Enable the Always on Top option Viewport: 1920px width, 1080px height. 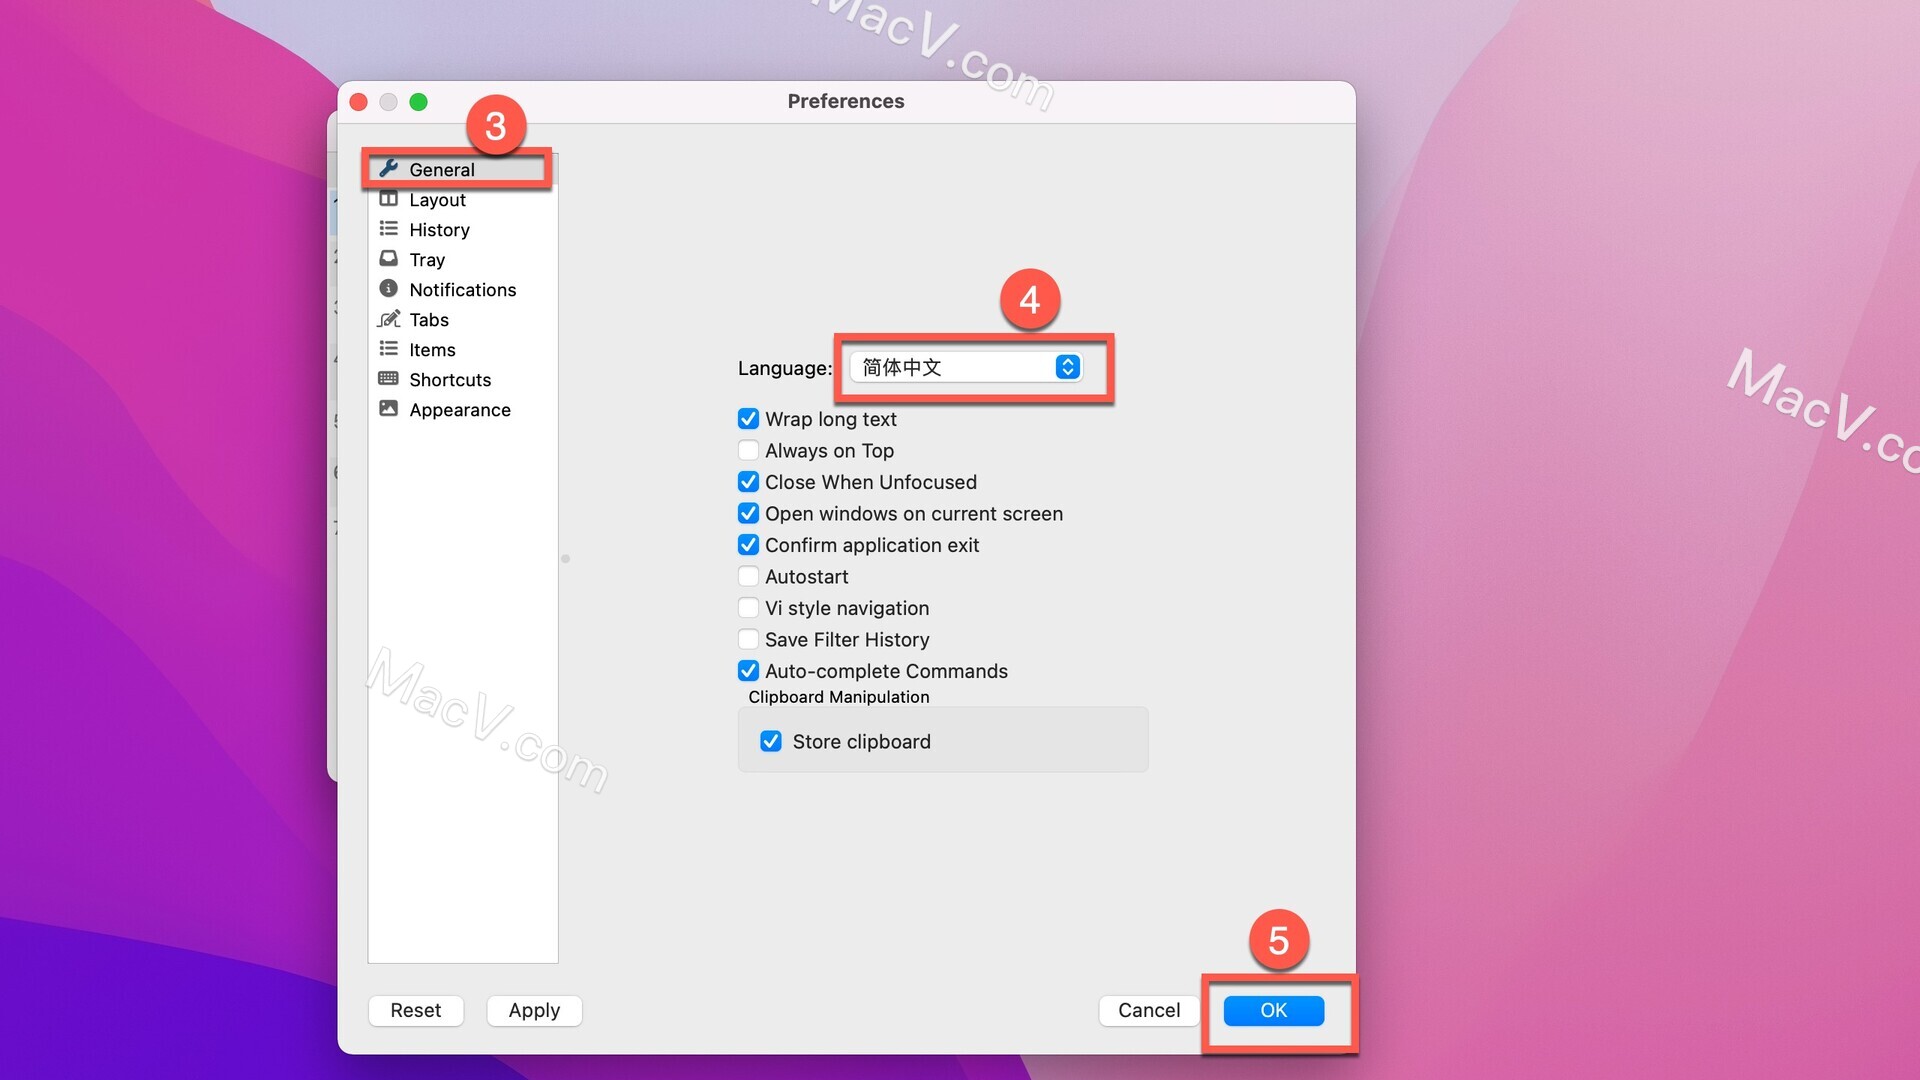click(x=748, y=450)
